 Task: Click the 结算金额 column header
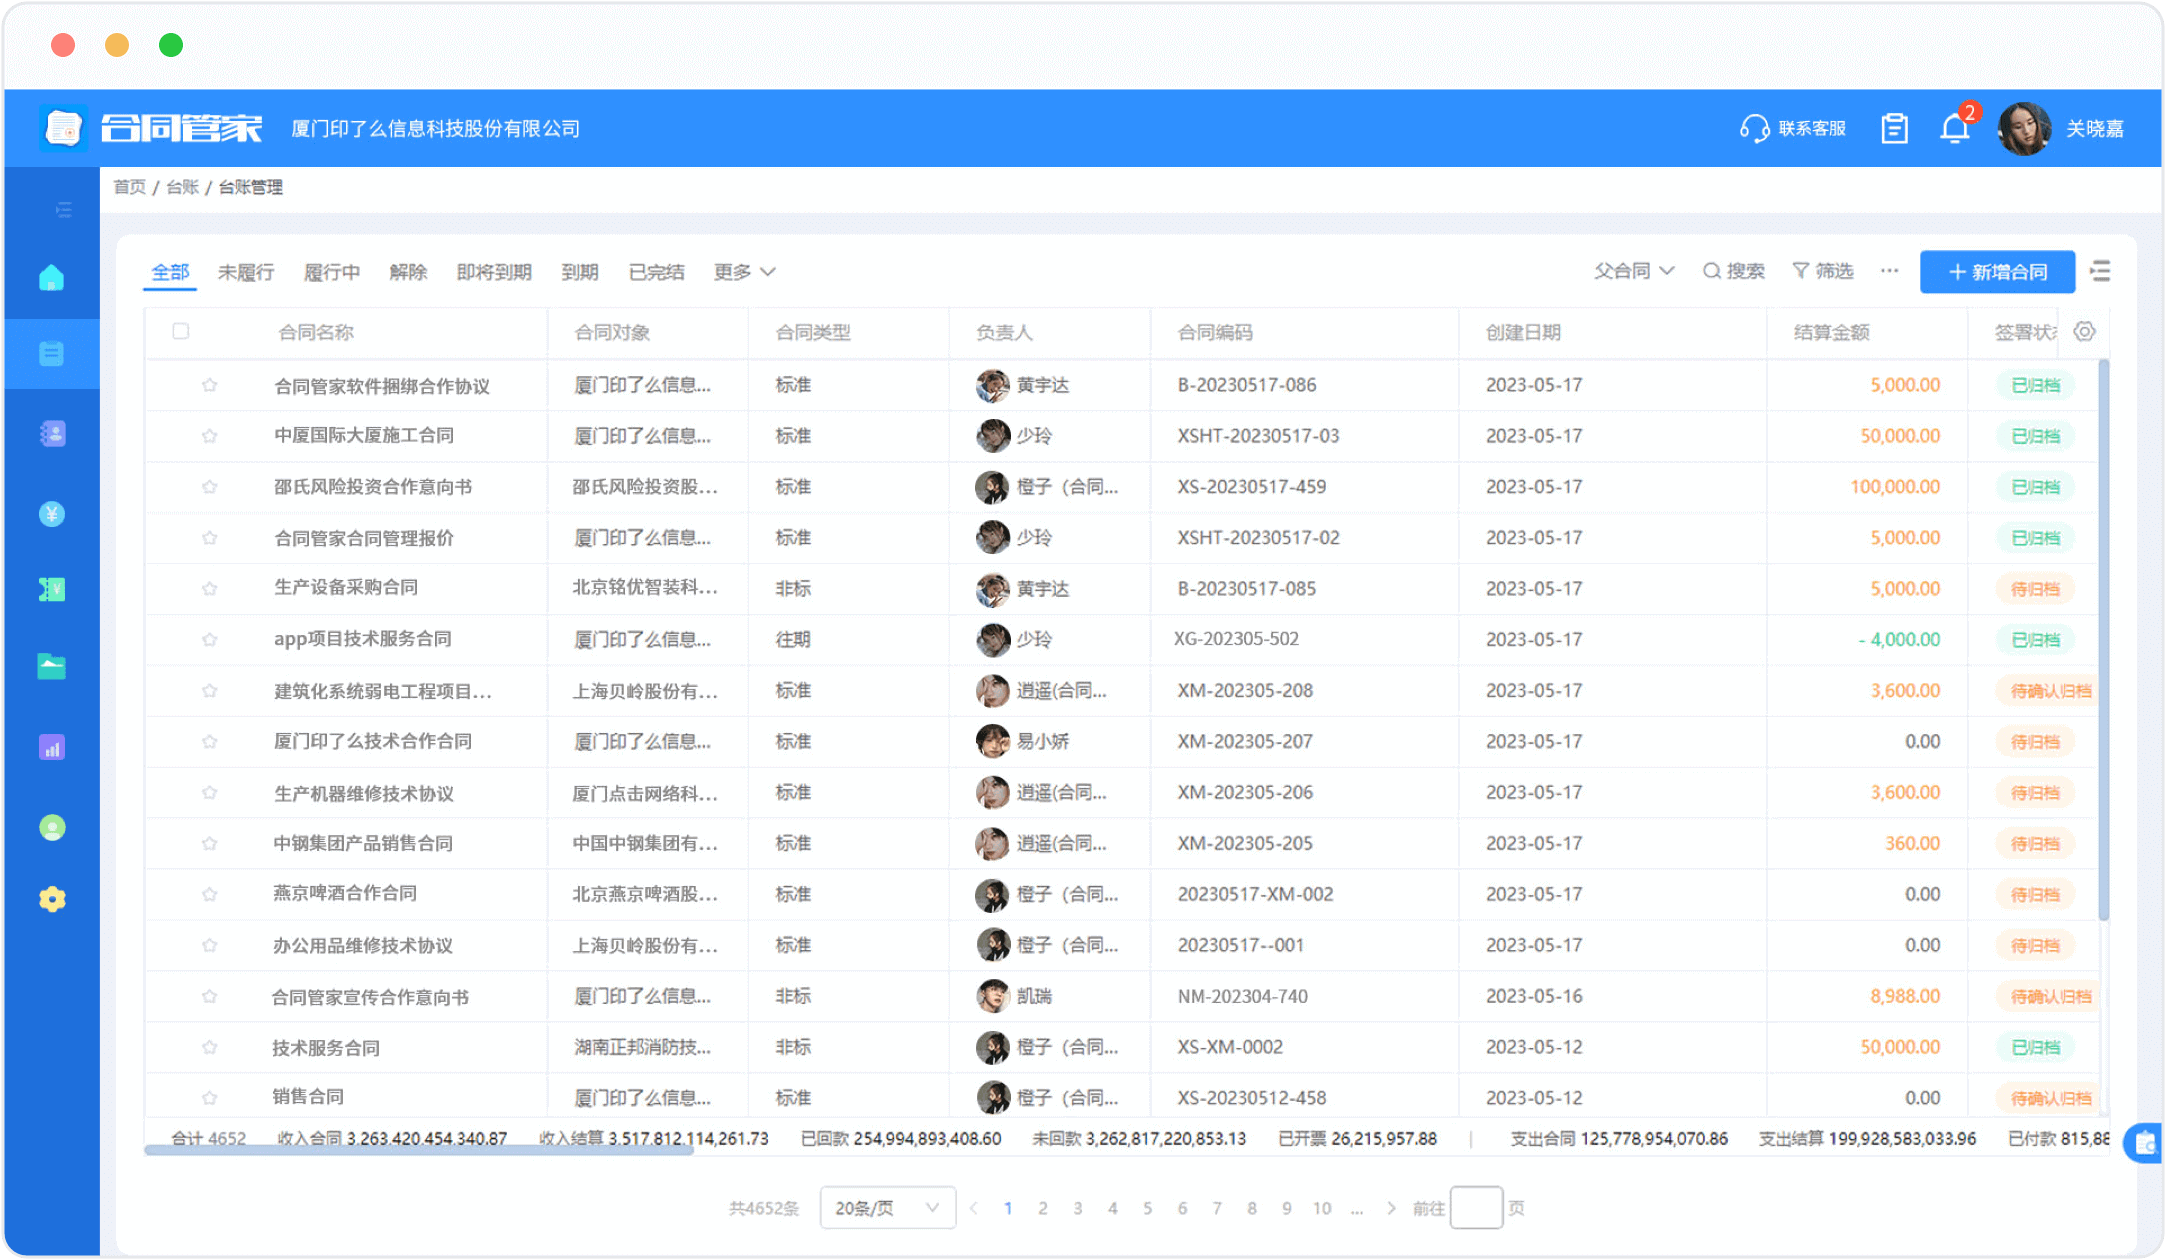(1831, 332)
